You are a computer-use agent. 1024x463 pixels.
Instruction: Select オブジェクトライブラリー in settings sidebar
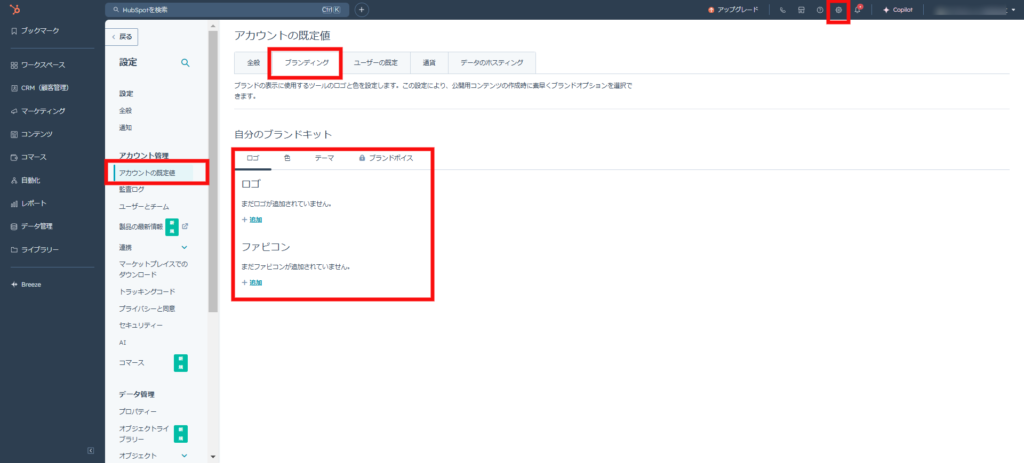(144, 434)
